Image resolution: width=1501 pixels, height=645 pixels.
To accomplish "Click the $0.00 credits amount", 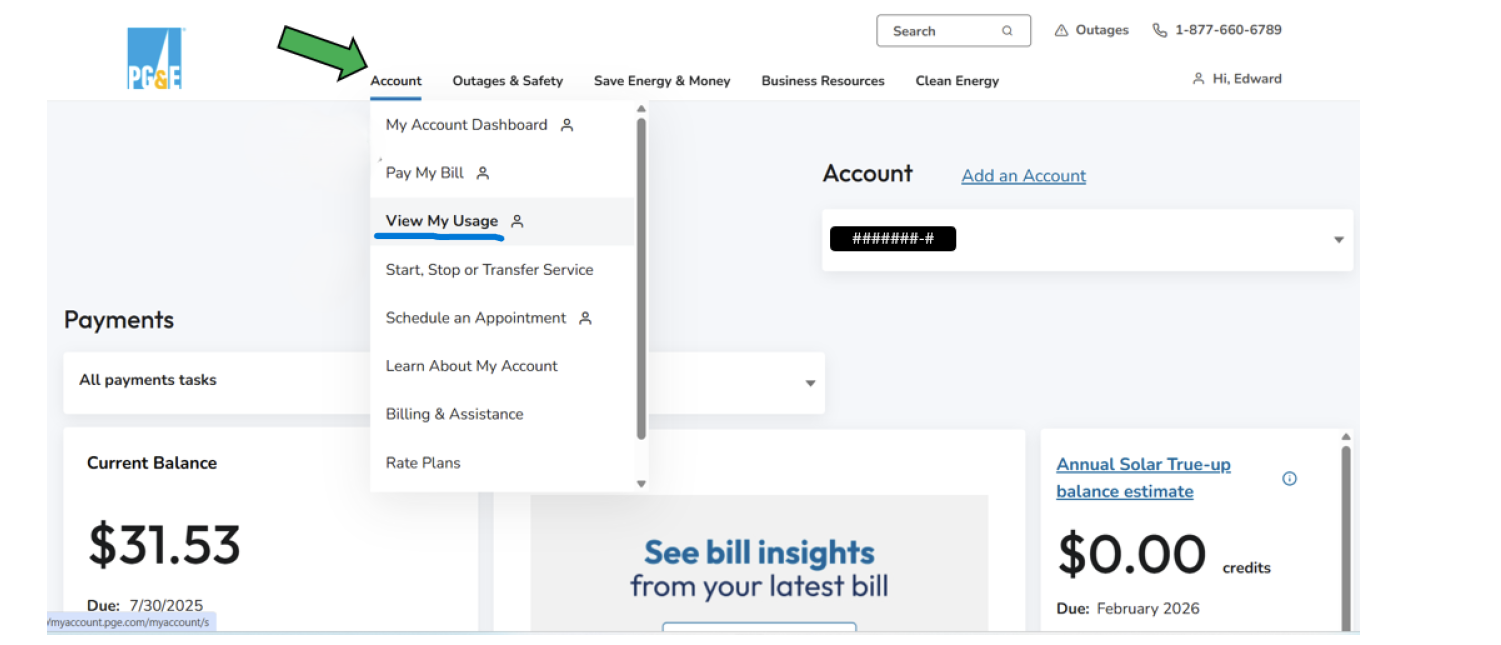I will point(1131,555).
